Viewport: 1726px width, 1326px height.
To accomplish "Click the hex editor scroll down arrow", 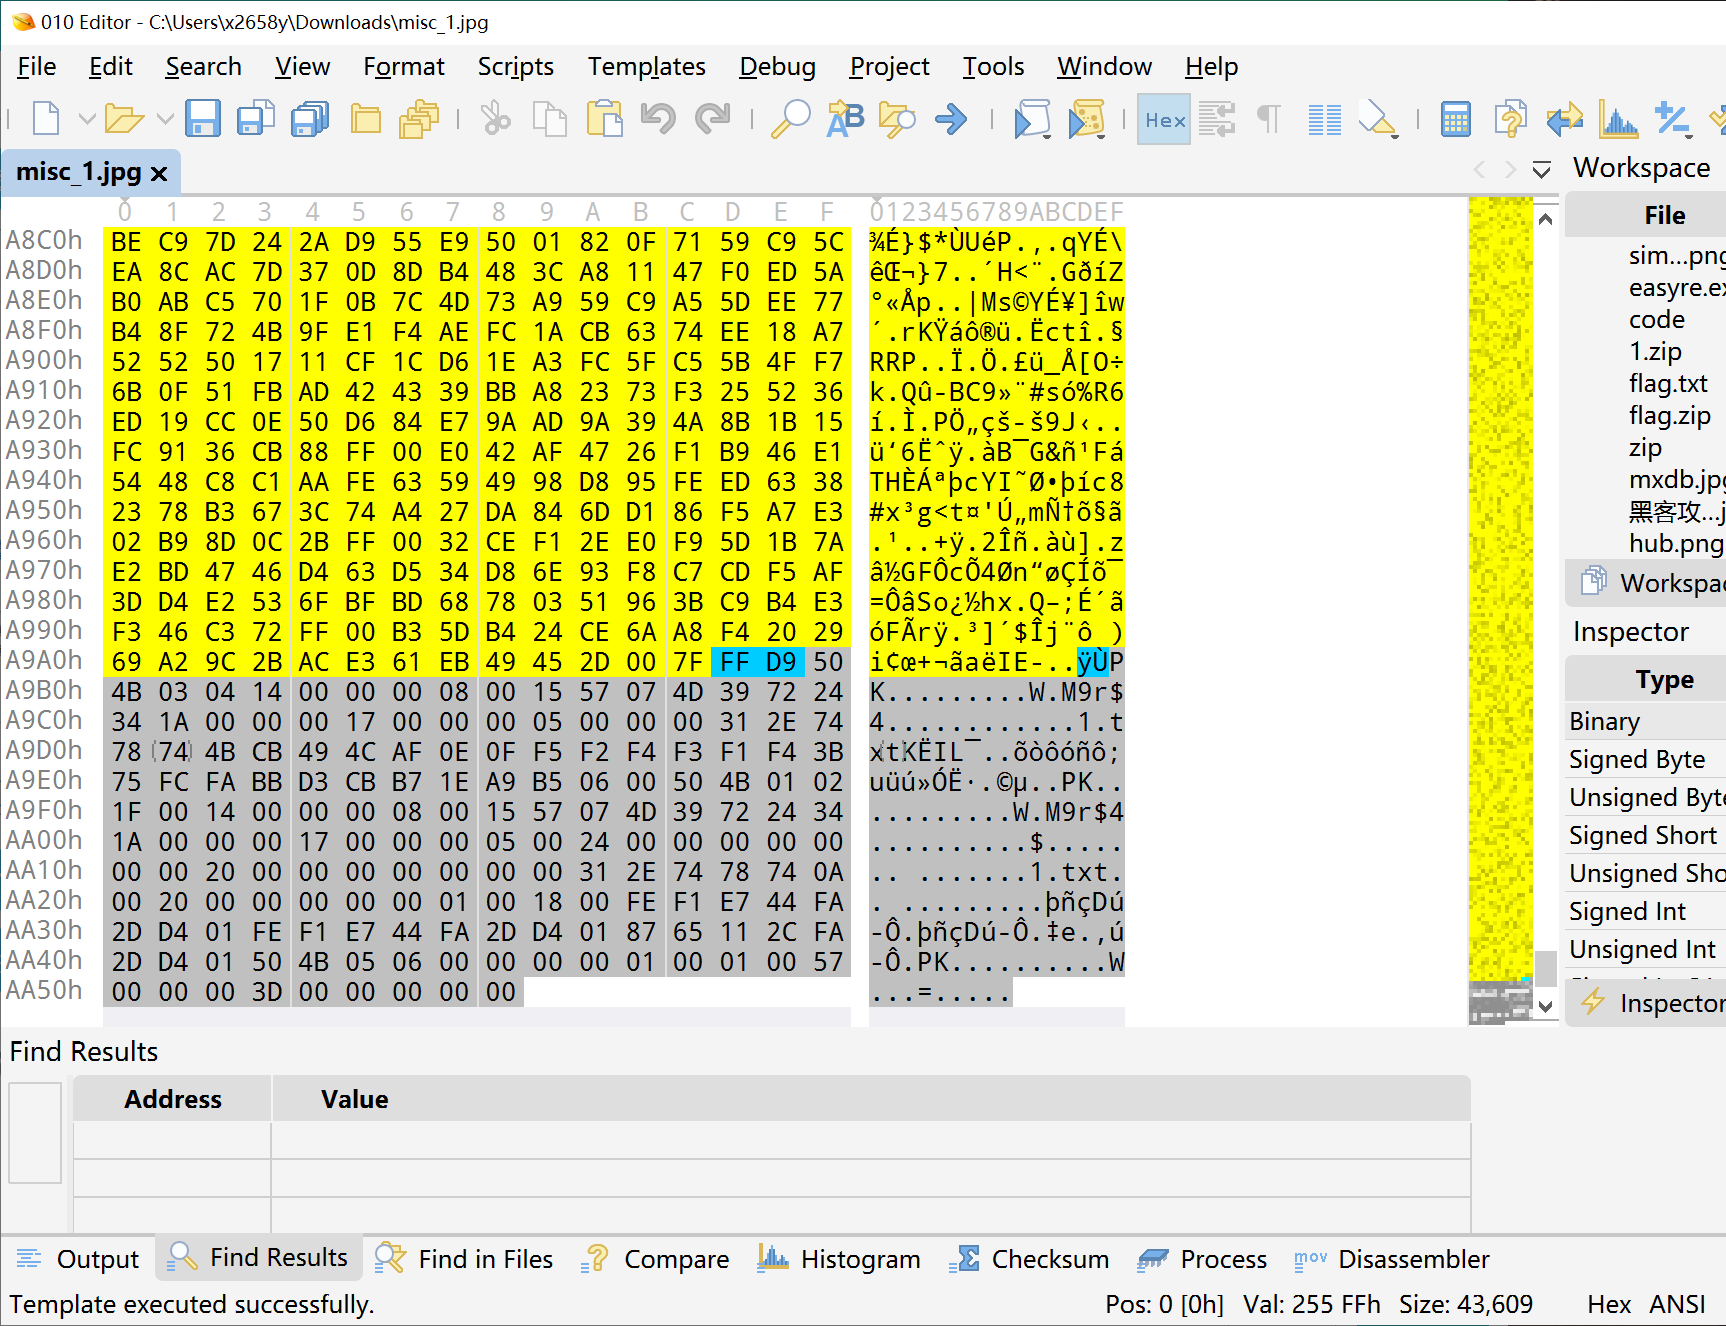I will click(1546, 1007).
